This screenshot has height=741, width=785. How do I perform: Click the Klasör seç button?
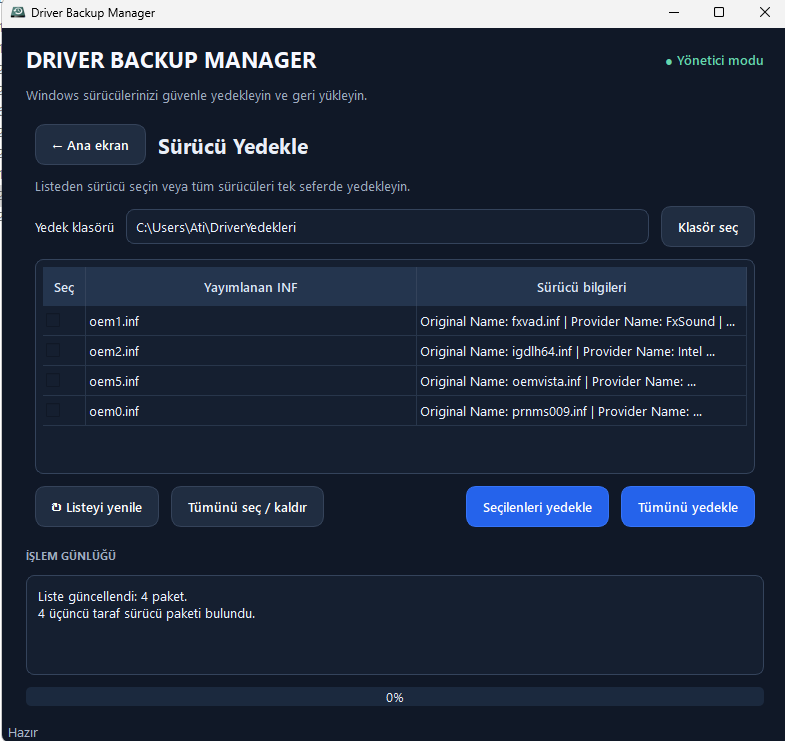(x=707, y=227)
